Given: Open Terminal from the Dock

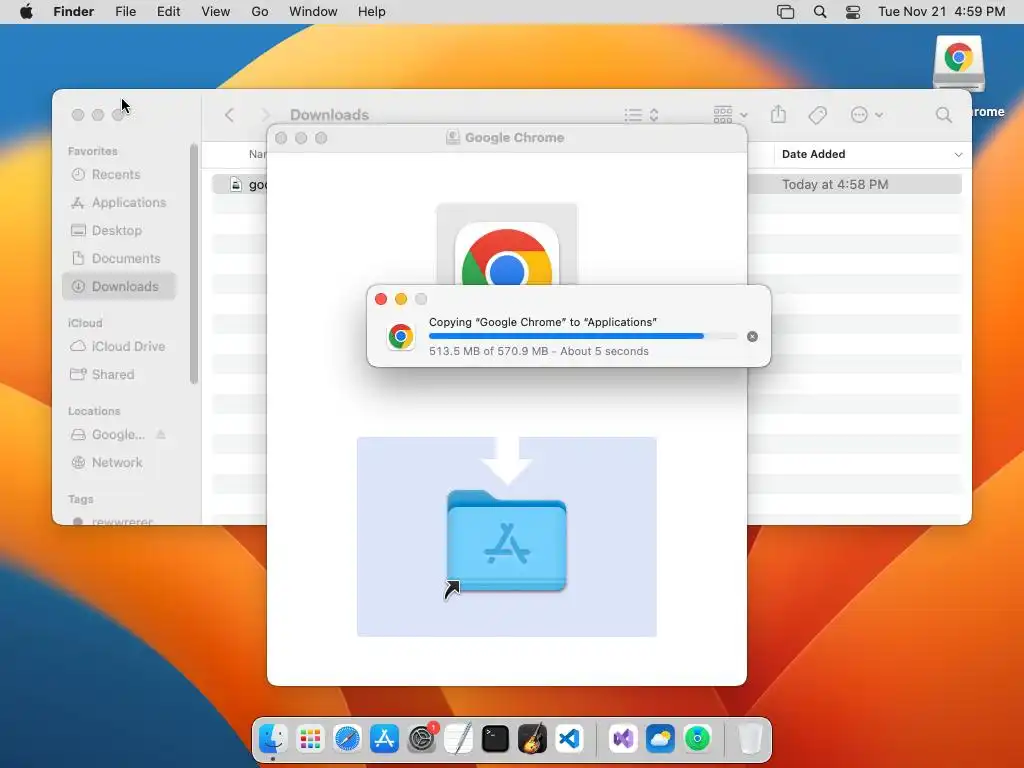Looking at the screenshot, I should point(495,739).
